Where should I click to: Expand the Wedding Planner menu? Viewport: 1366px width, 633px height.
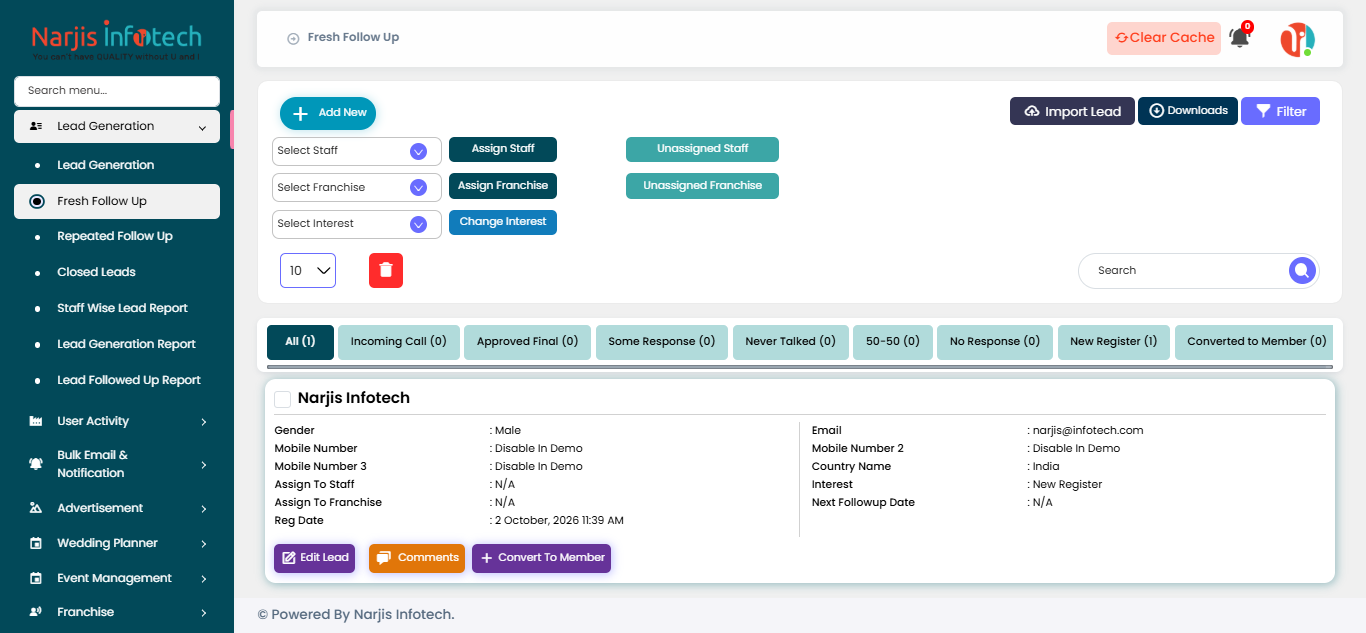click(x=203, y=544)
